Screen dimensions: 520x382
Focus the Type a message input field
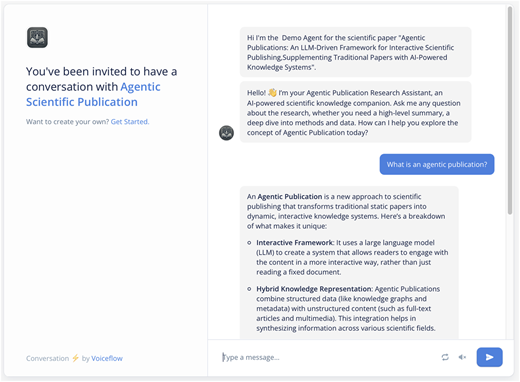(327, 357)
